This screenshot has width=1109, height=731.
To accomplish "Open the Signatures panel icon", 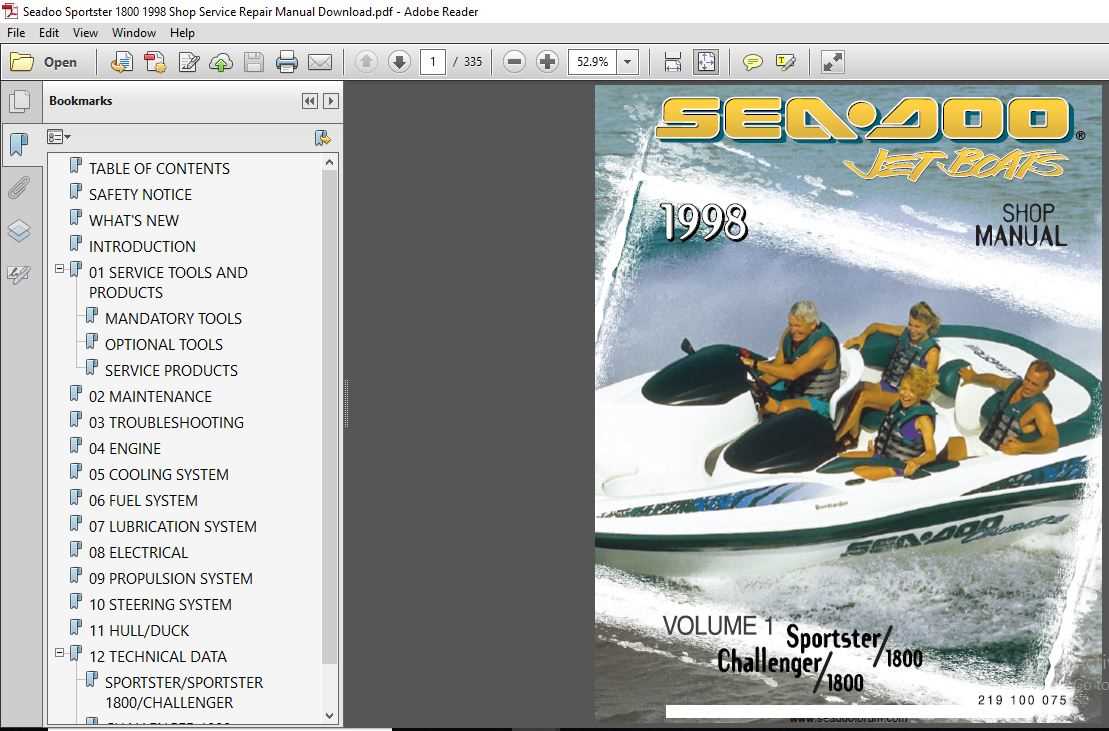I will 19,274.
